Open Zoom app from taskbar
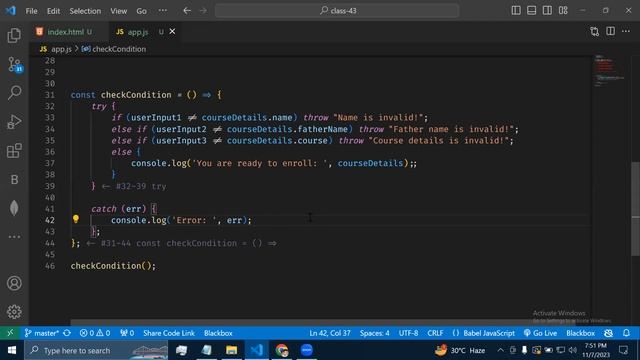 (x=307, y=350)
